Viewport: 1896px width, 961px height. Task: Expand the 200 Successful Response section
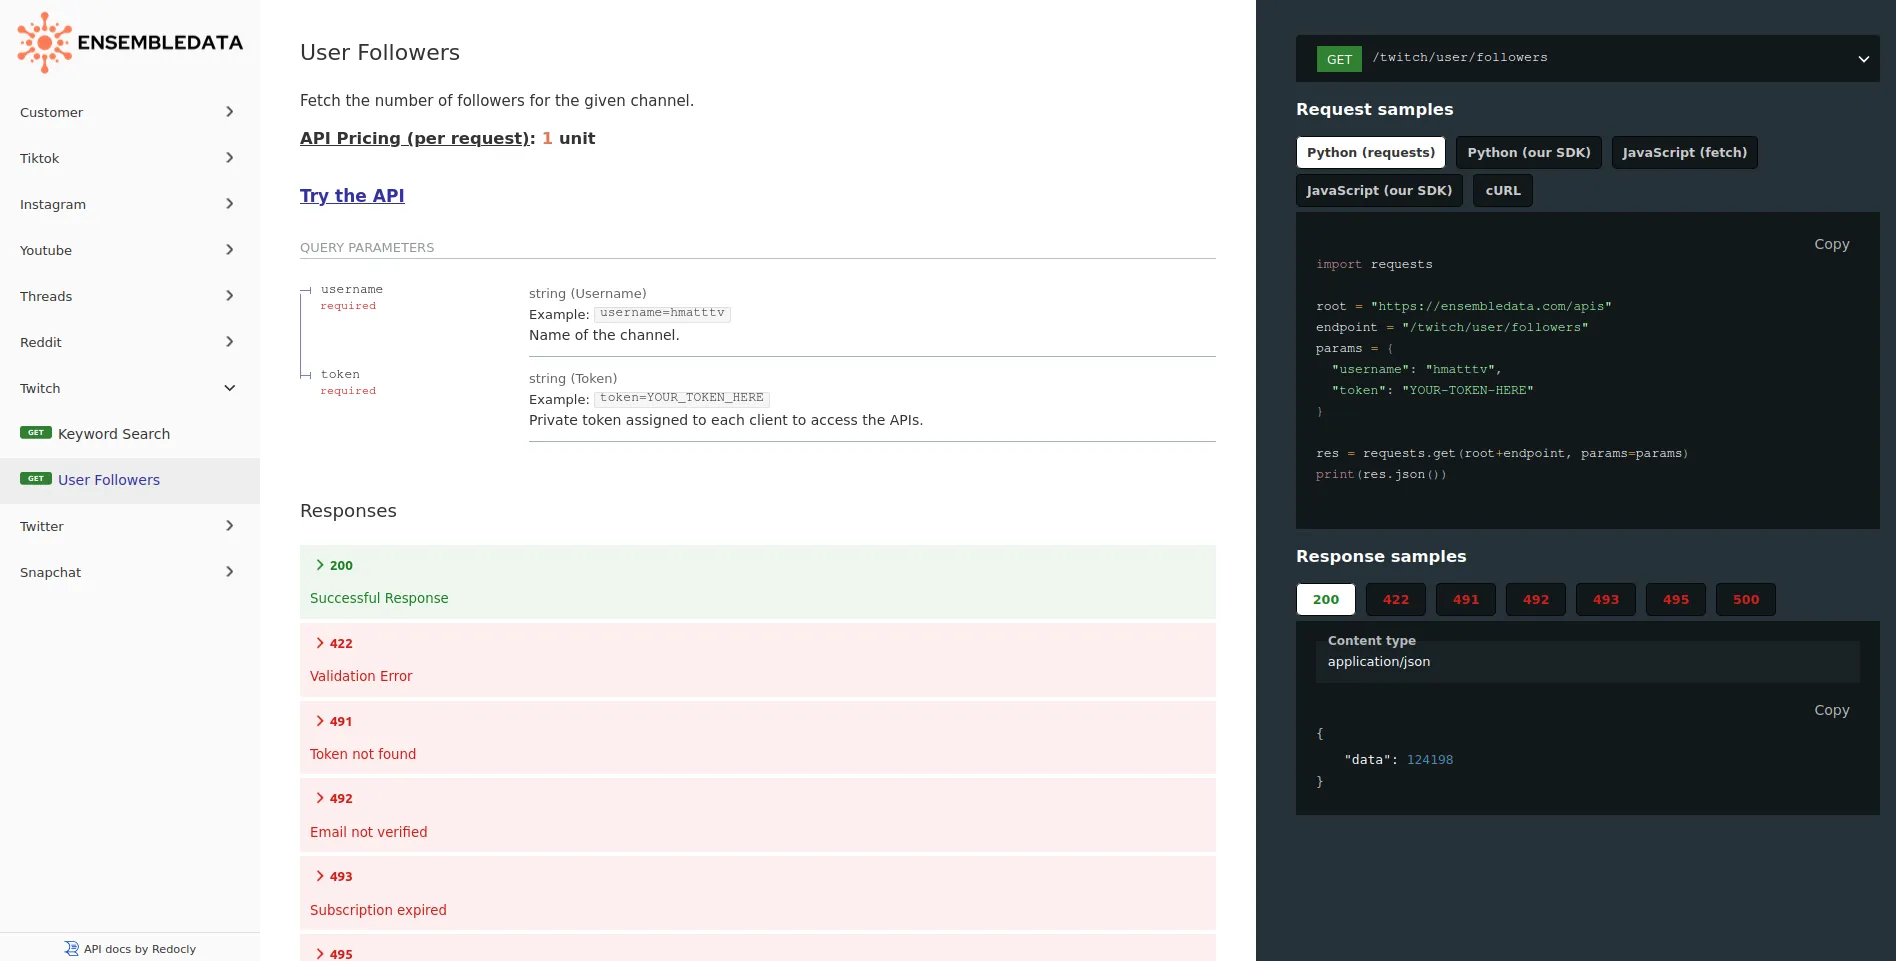tap(757, 582)
